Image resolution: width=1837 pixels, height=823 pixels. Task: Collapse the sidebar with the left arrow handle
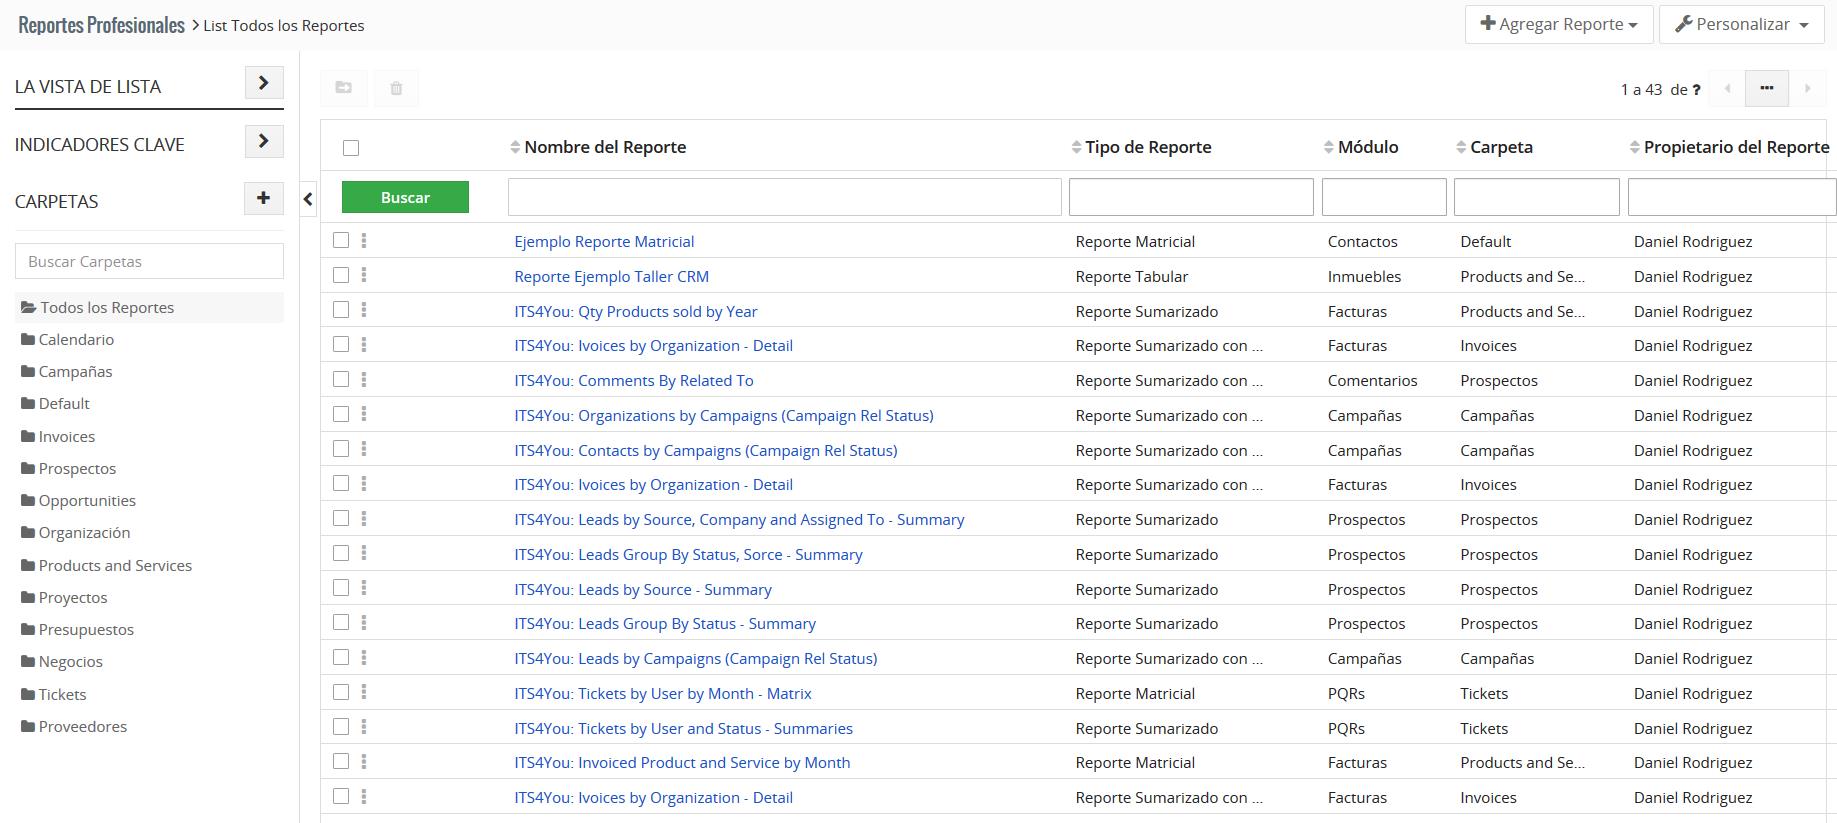[x=308, y=200]
